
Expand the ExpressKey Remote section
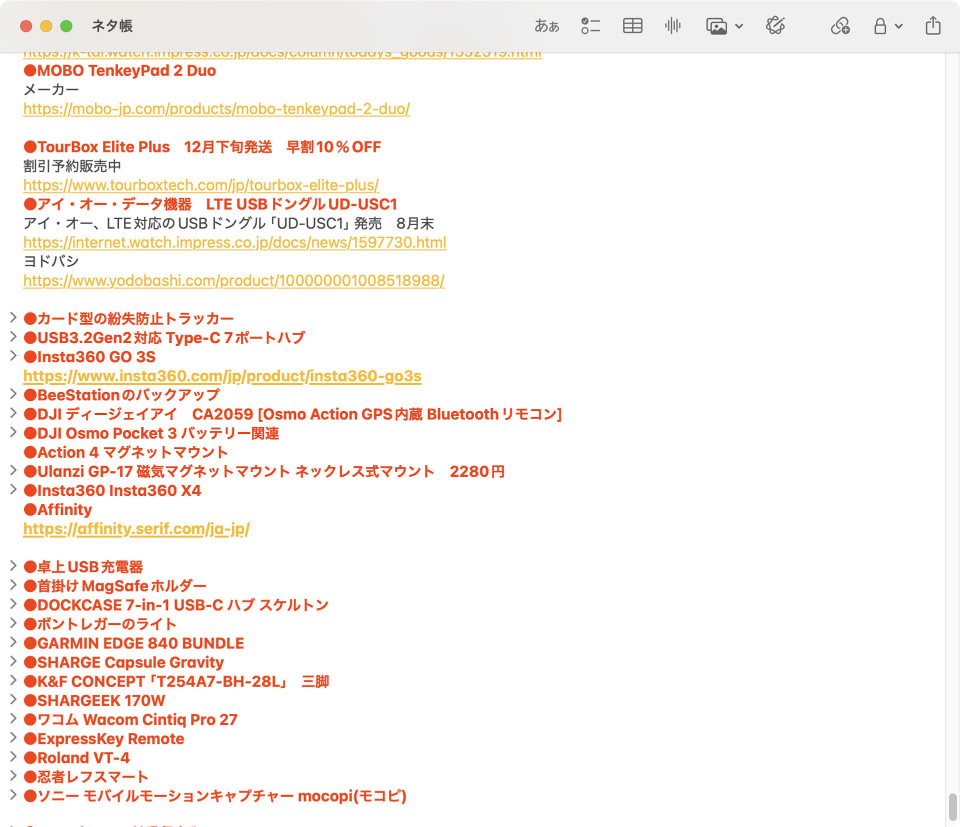click(13, 737)
